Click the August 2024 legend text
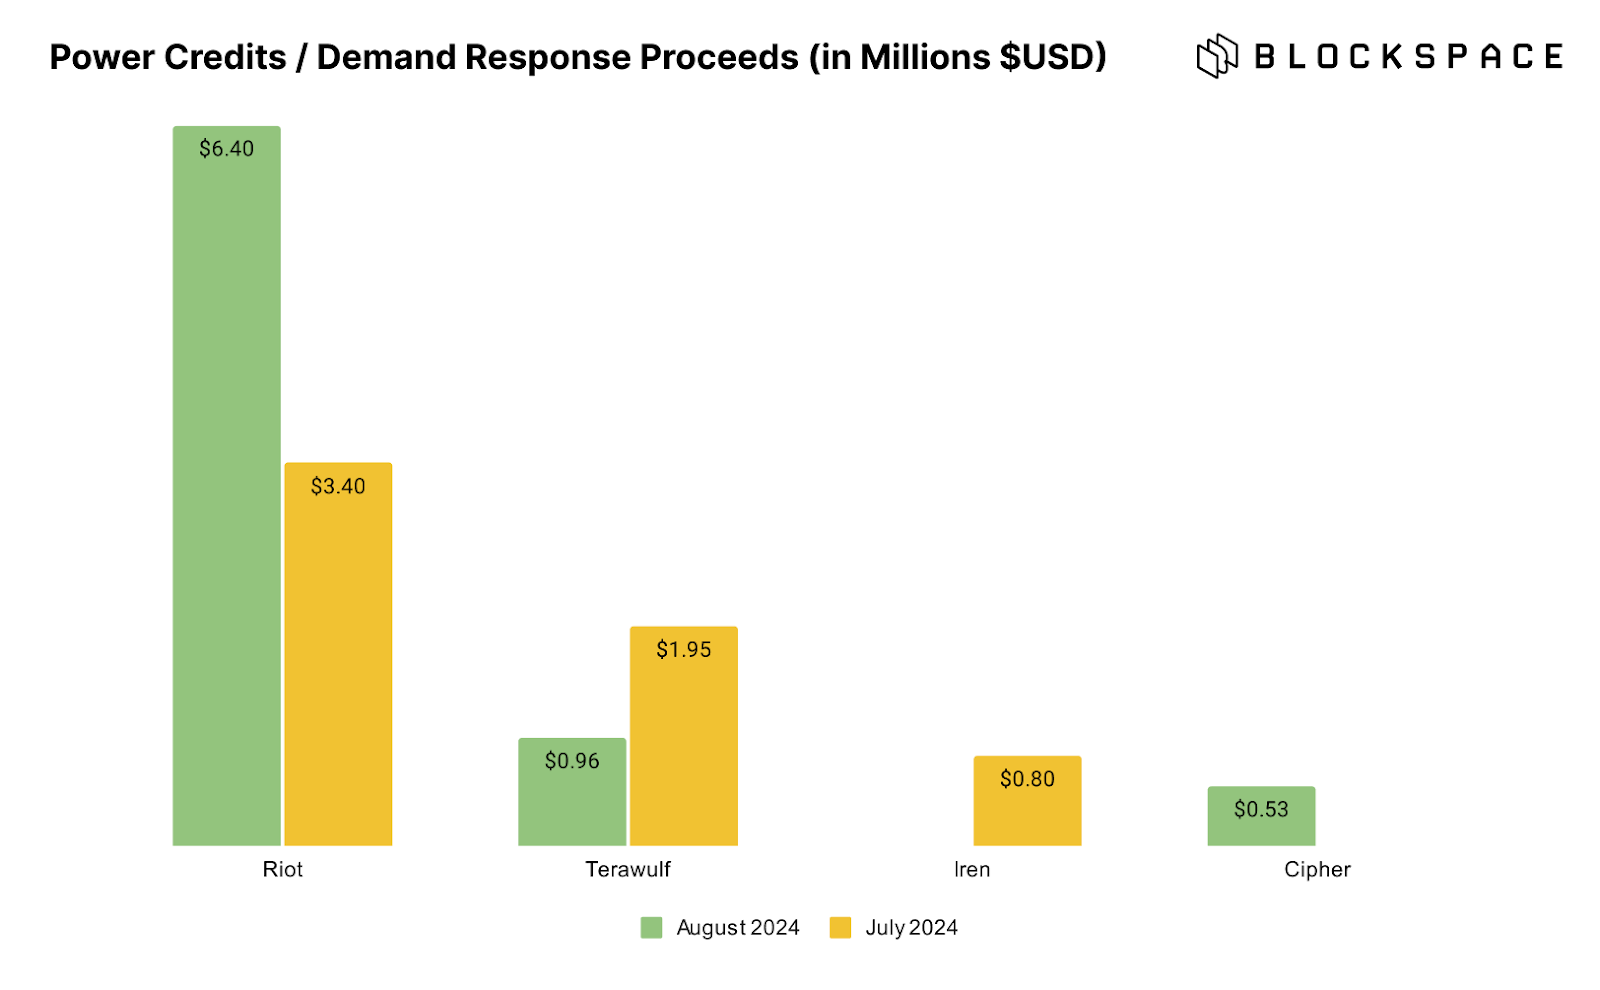This screenshot has width=1600, height=990. pyautogui.click(x=738, y=928)
